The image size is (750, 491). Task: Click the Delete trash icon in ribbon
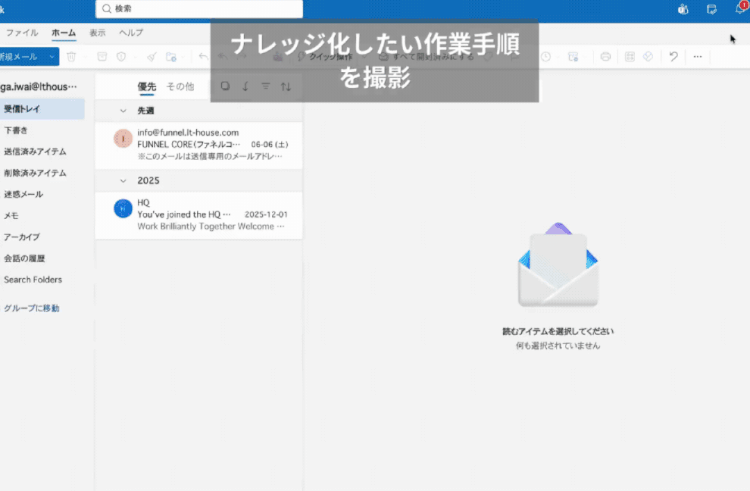tap(71, 57)
